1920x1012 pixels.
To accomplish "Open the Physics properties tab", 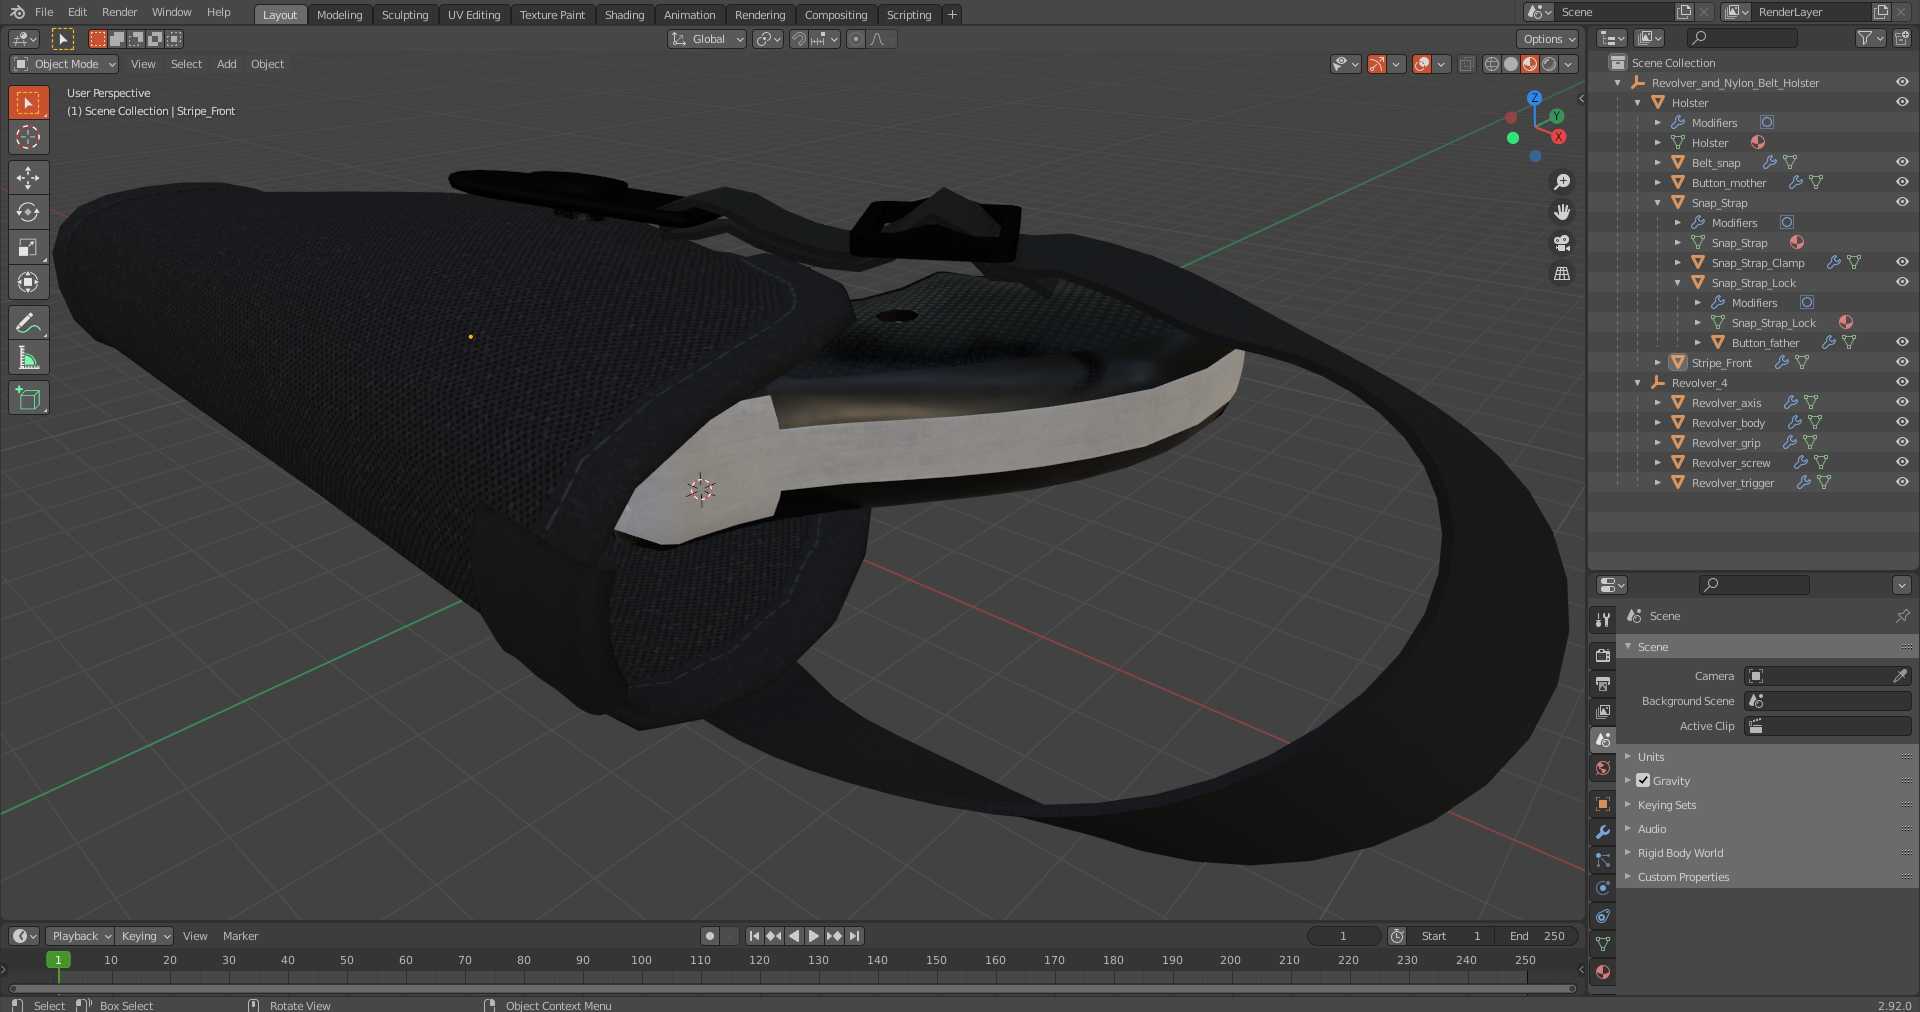I will click(1603, 888).
